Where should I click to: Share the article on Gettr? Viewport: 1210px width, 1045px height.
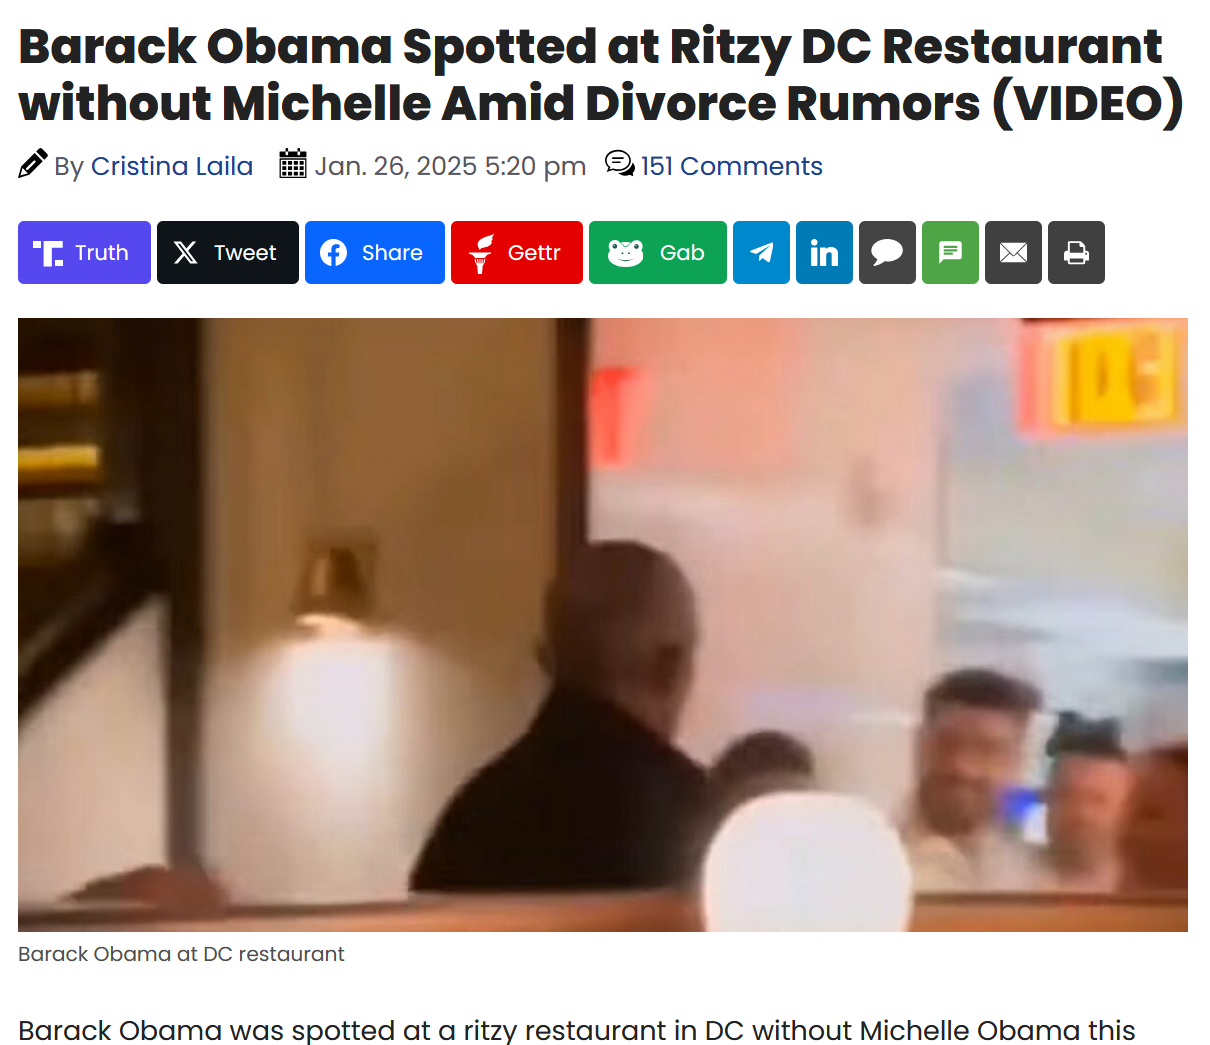click(x=517, y=253)
